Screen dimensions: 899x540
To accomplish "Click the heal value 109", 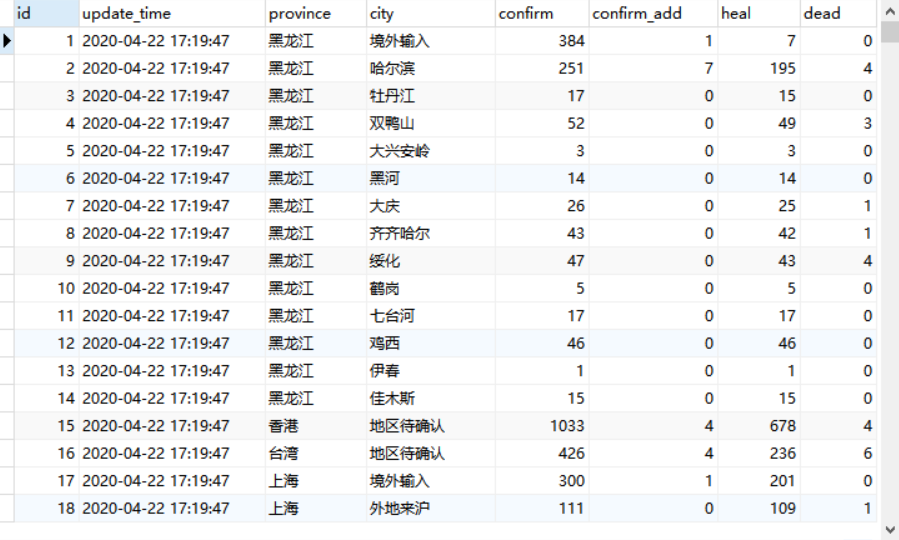I will click(x=783, y=508).
